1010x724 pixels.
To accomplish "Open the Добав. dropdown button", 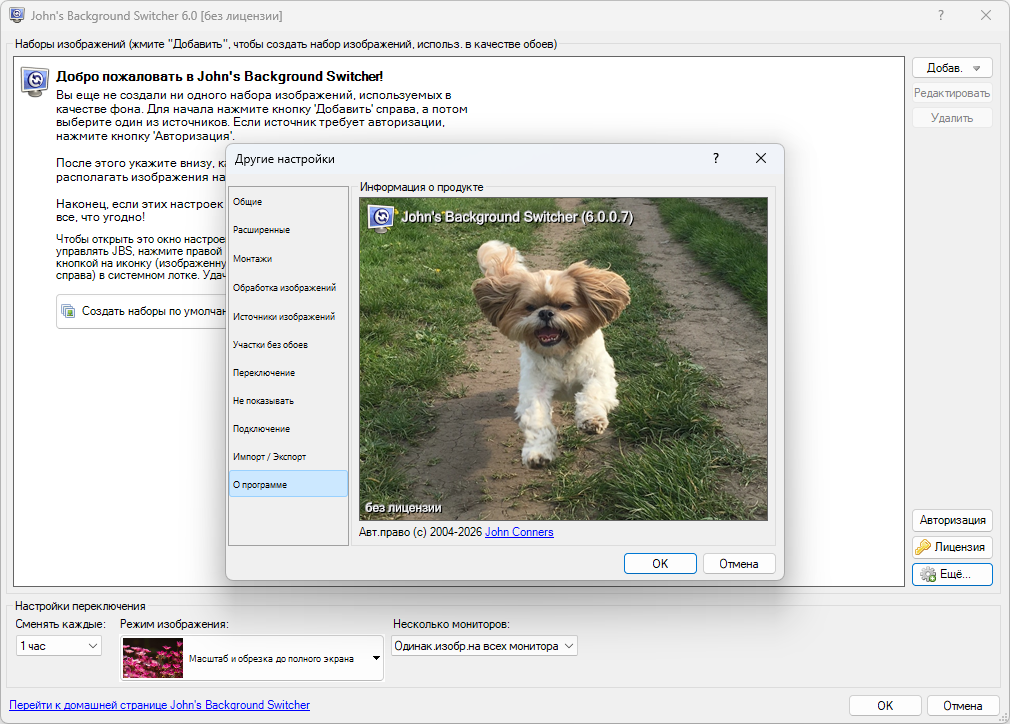I will (x=951, y=68).
